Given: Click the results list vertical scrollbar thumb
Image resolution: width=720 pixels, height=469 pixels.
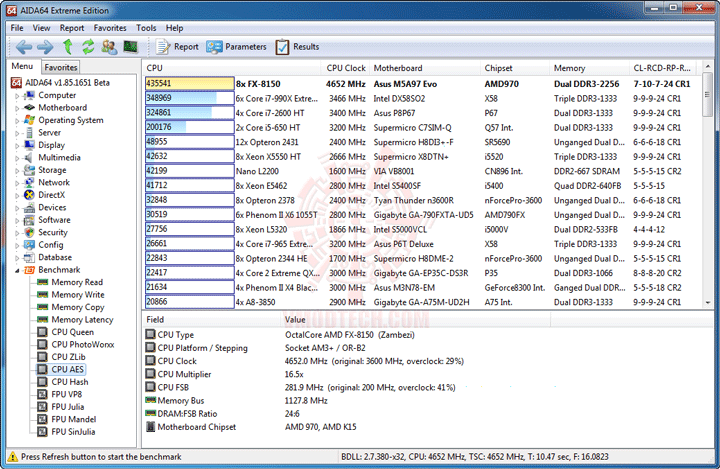Looking at the screenshot, I should [x=708, y=97].
